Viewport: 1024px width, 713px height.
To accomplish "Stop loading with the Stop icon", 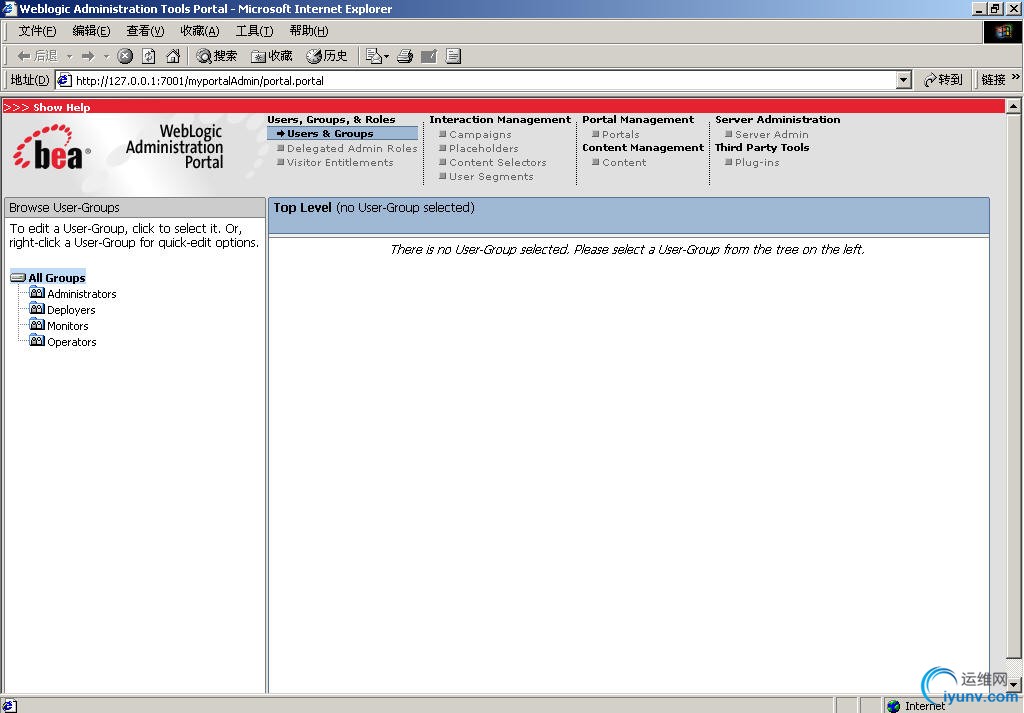I will click(125, 56).
